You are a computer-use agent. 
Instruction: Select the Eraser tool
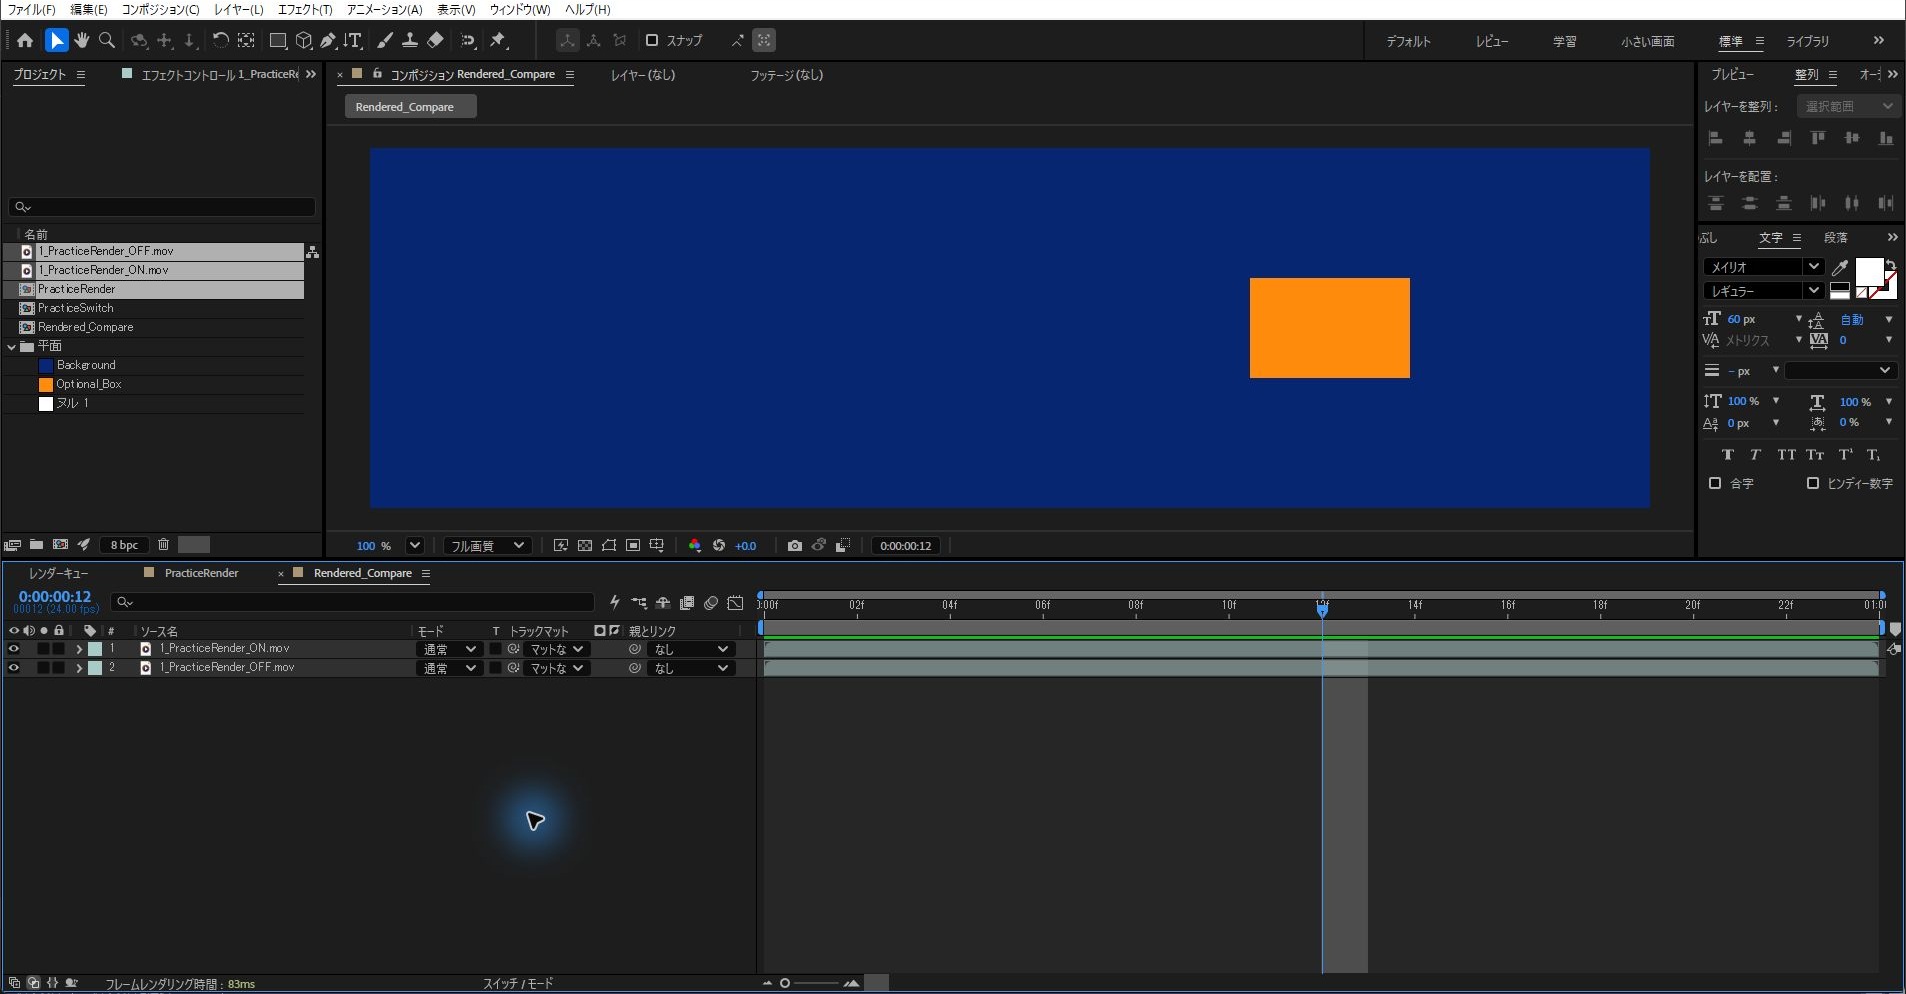click(x=435, y=41)
